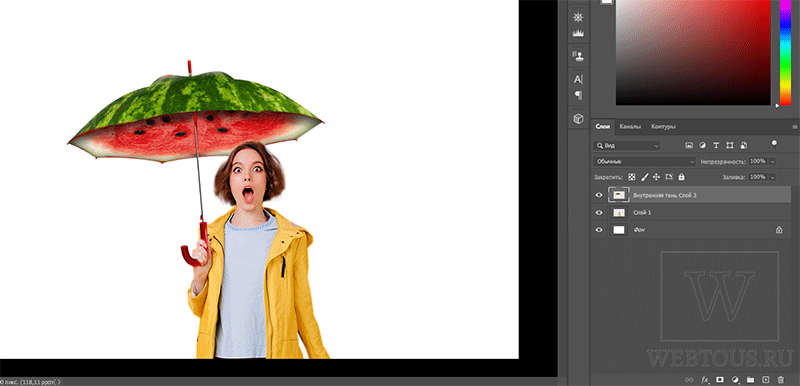Open the Adjustments panel sun icon
Viewport: 800px width, 386px height.
[578, 17]
